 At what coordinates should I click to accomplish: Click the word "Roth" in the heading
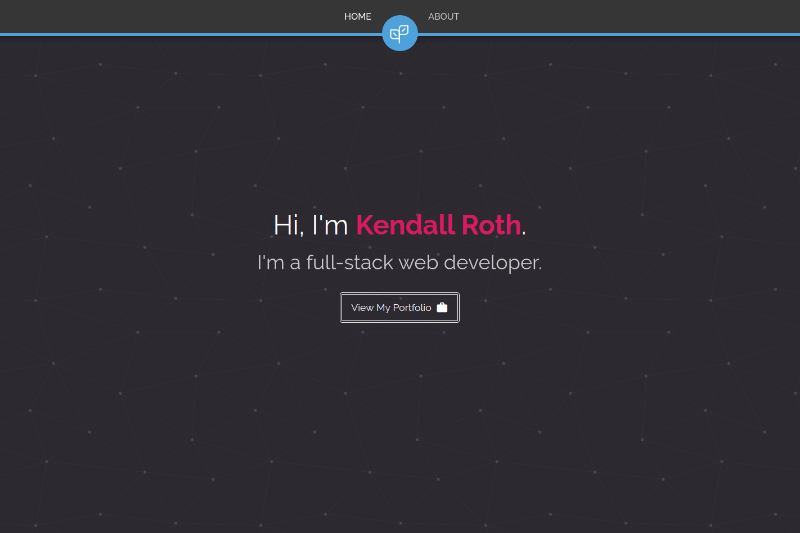point(491,225)
